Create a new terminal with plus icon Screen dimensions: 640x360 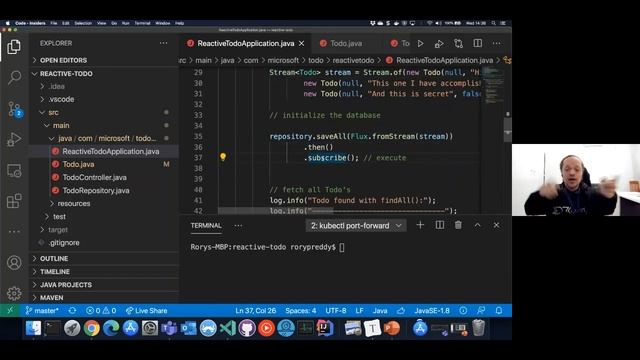pos(420,225)
